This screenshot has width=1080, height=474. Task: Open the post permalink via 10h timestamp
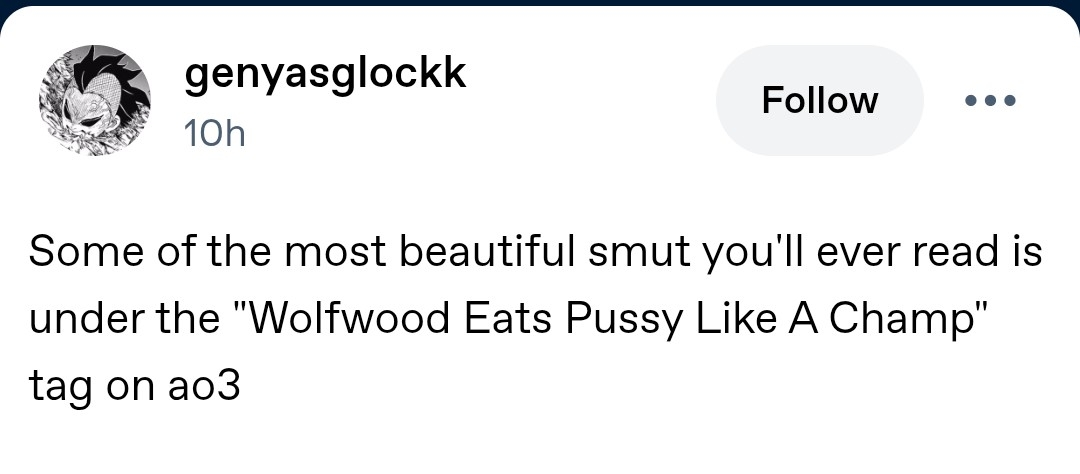pyautogui.click(x=214, y=134)
